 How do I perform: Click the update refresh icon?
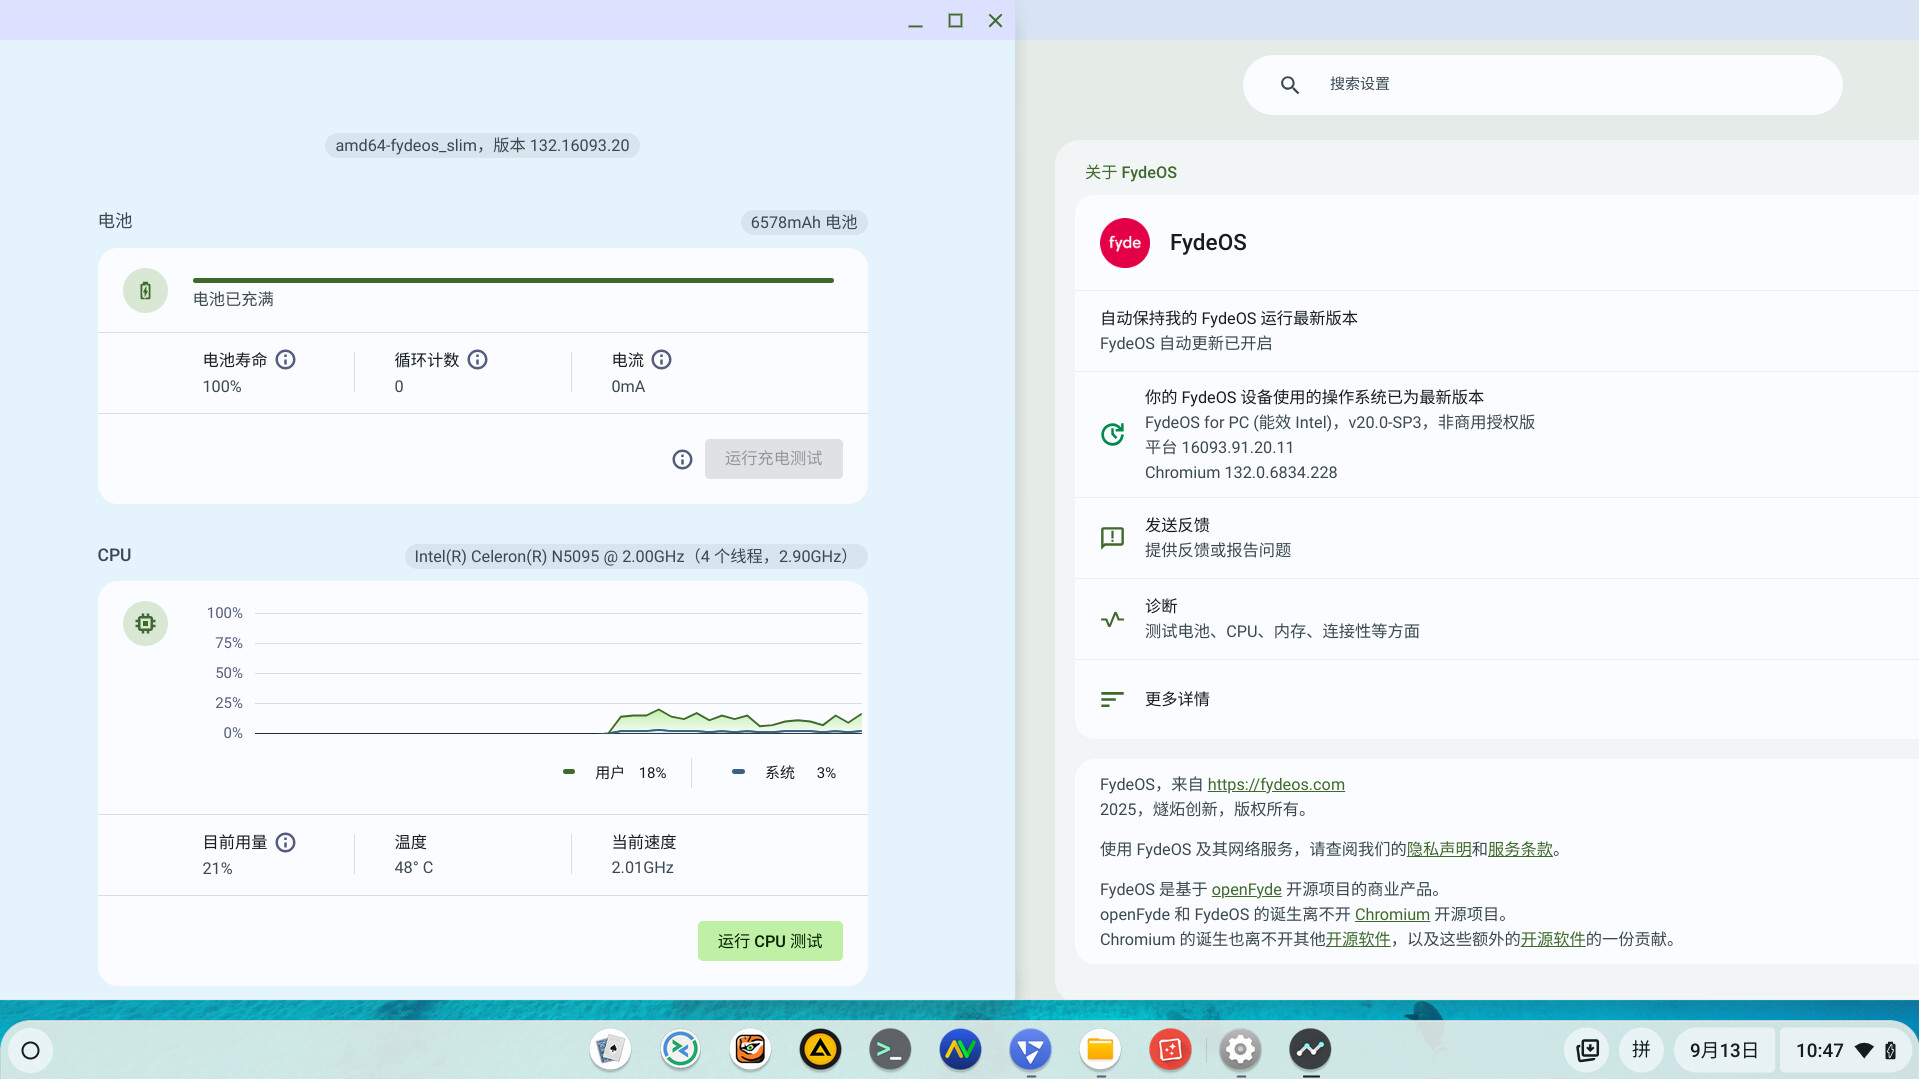[1112, 434]
